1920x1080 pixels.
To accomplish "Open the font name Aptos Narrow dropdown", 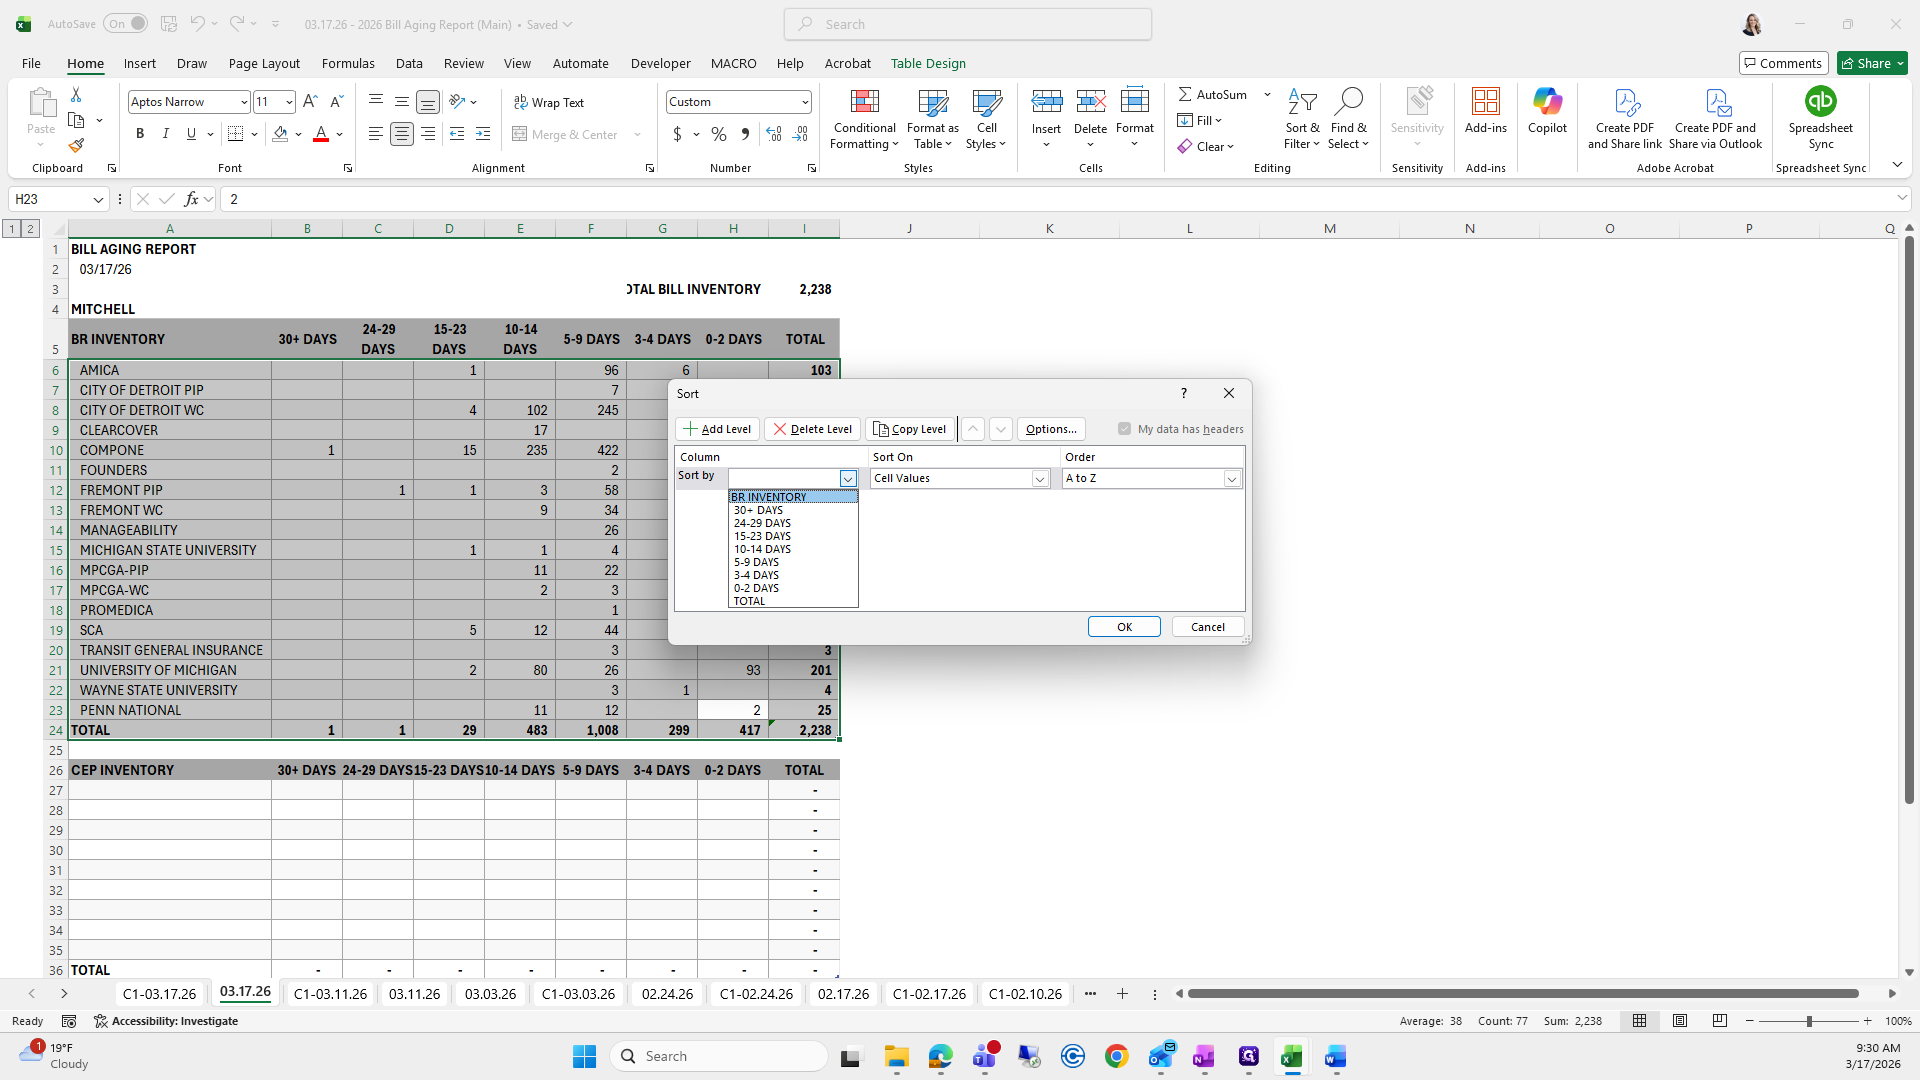I will 243,102.
